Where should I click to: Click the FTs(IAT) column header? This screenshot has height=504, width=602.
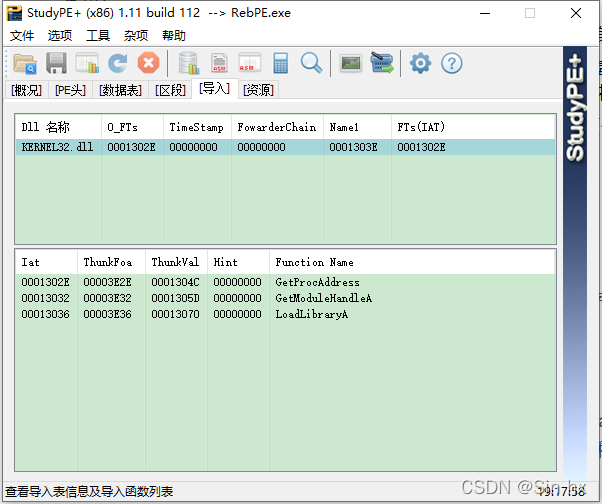pyautogui.click(x=473, y=127)
